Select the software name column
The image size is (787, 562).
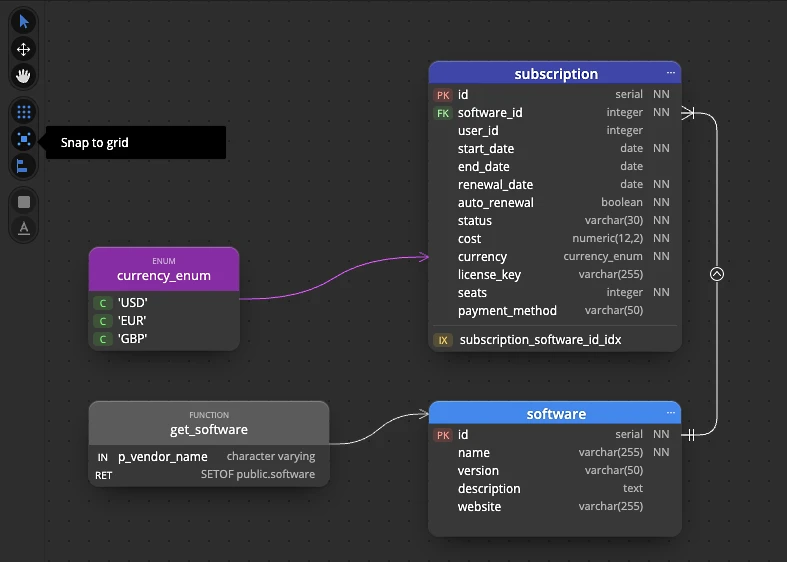[x=555, y=453]
